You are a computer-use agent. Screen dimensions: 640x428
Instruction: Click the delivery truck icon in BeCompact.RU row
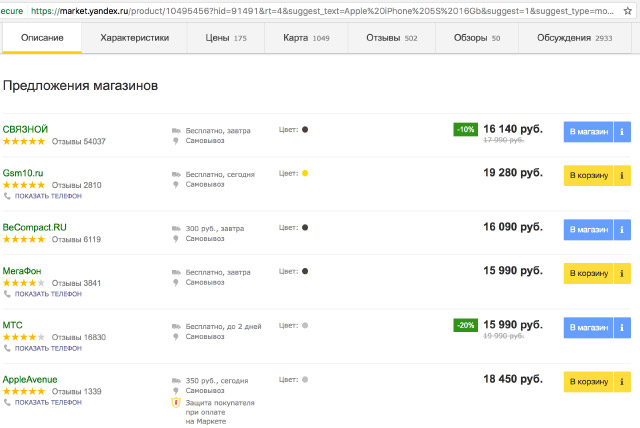coord(176,228)
